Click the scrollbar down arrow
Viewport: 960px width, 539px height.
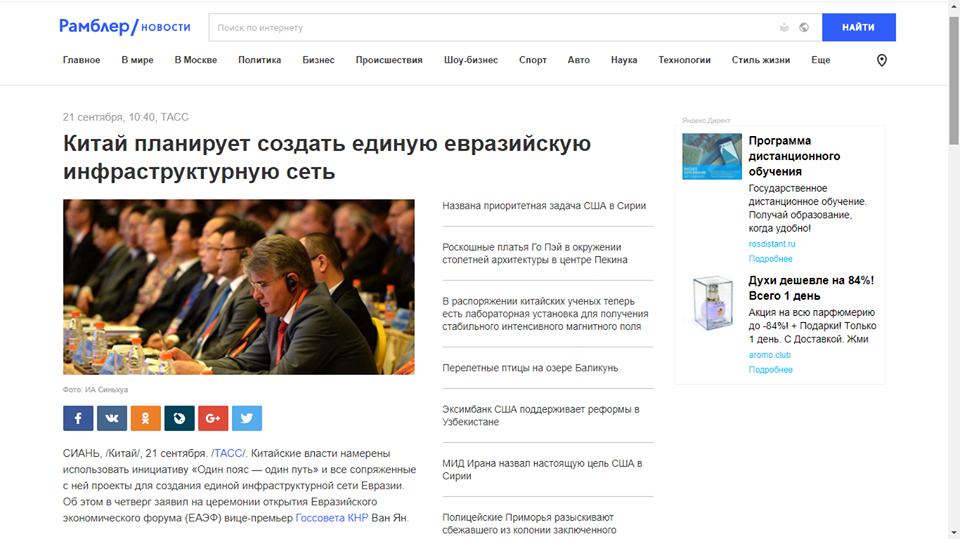951,532
